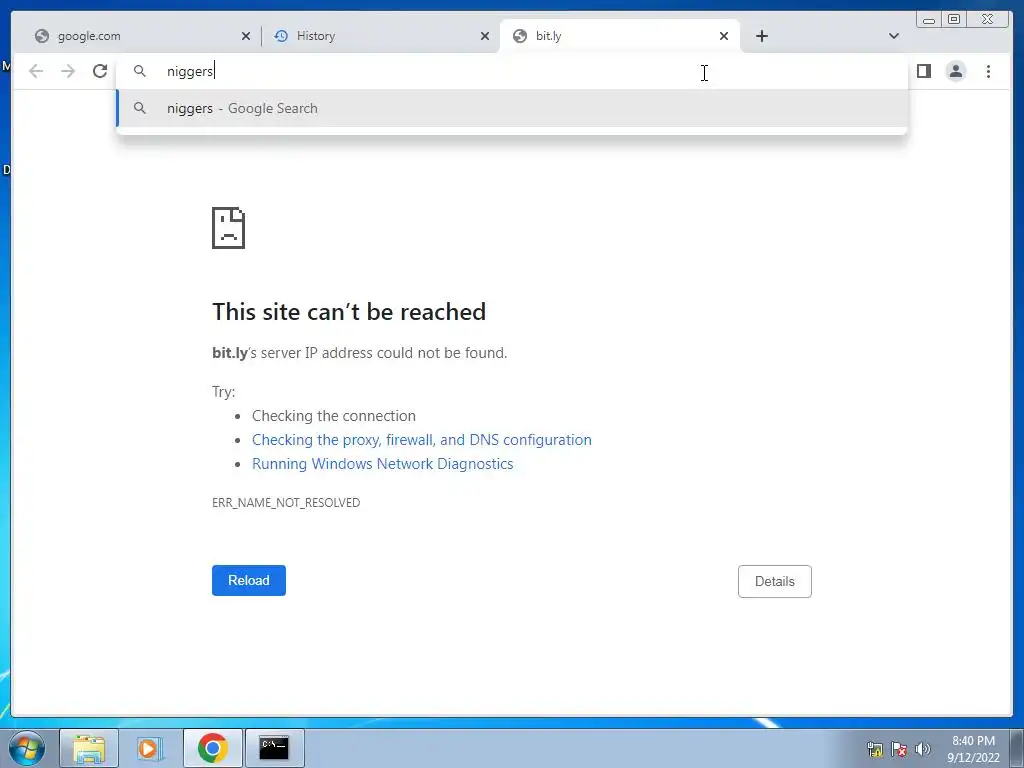This screenshot has width=1024, height=768.
Task: Open a new tab with the plus button
Action: (x=761, y=36)
